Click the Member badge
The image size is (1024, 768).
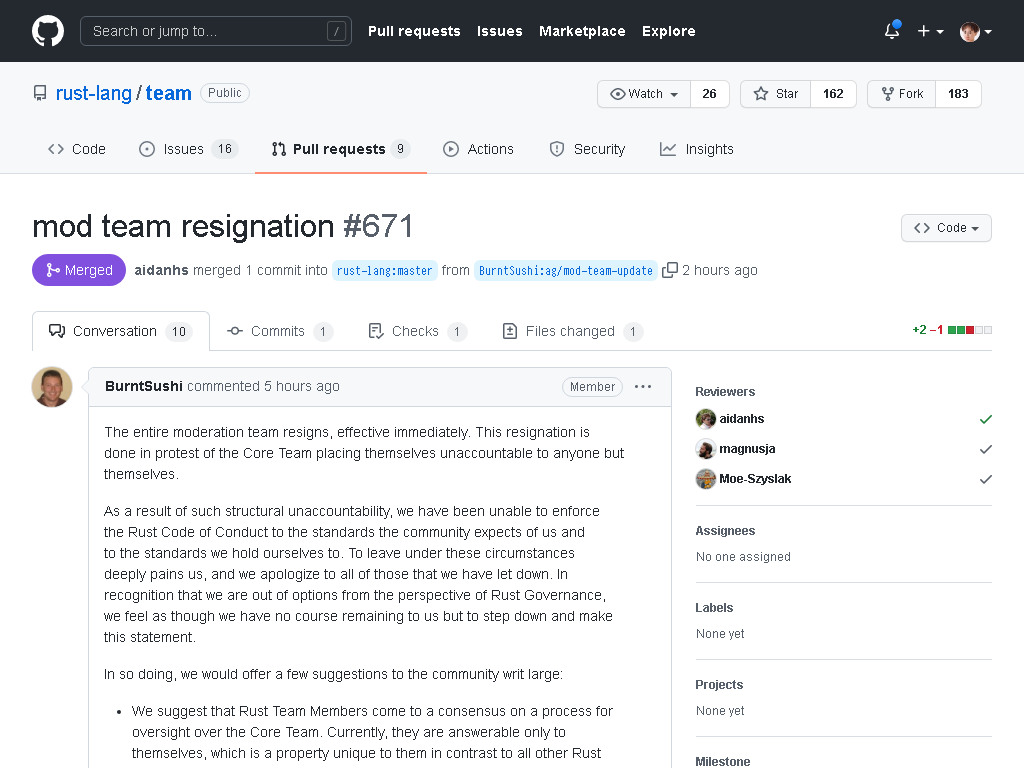point(592,387)
